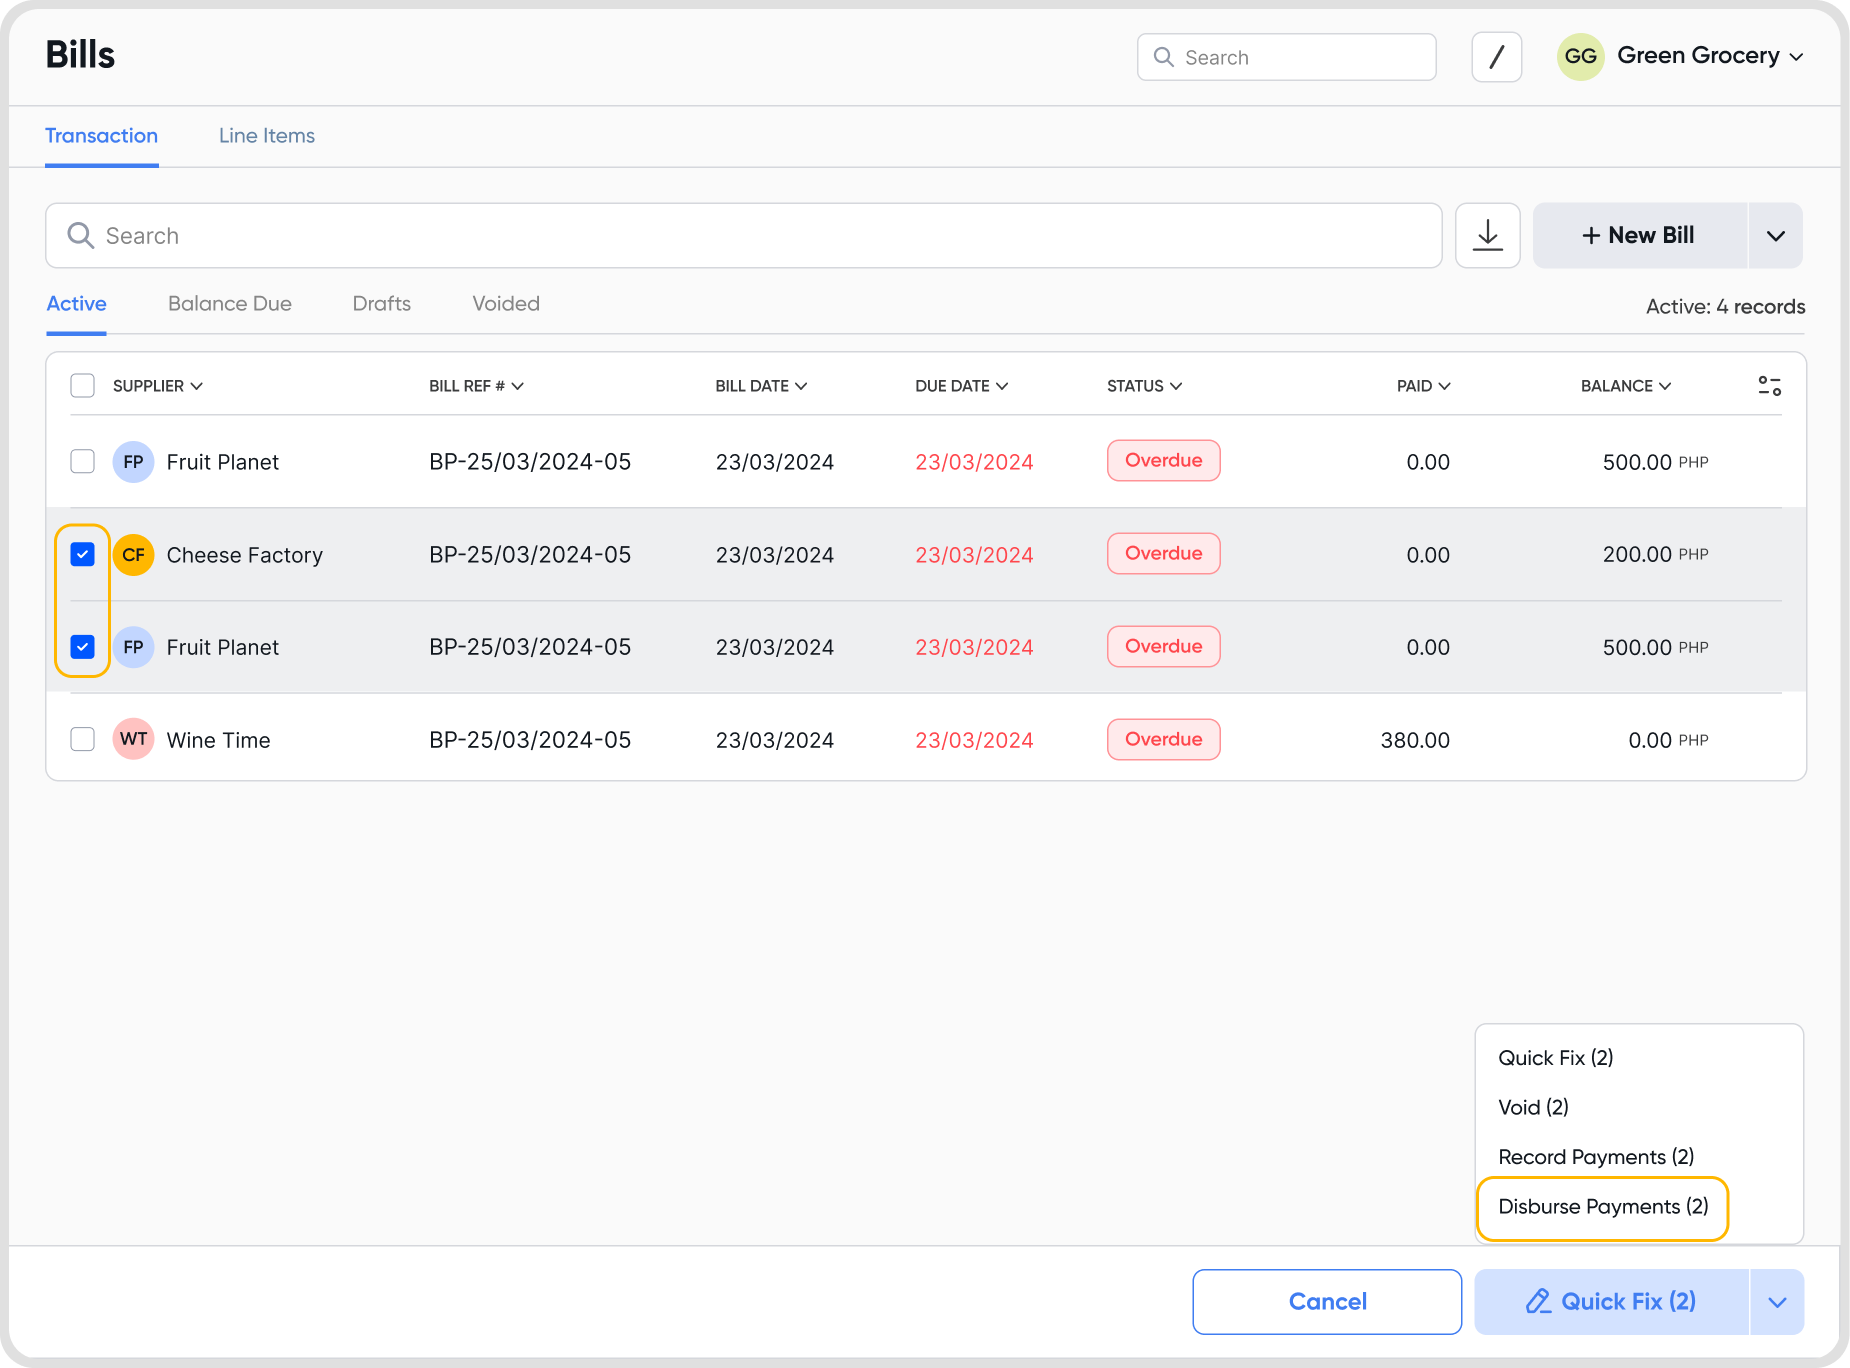
Task: Click the Bills page title
Action: coord(80,55)
